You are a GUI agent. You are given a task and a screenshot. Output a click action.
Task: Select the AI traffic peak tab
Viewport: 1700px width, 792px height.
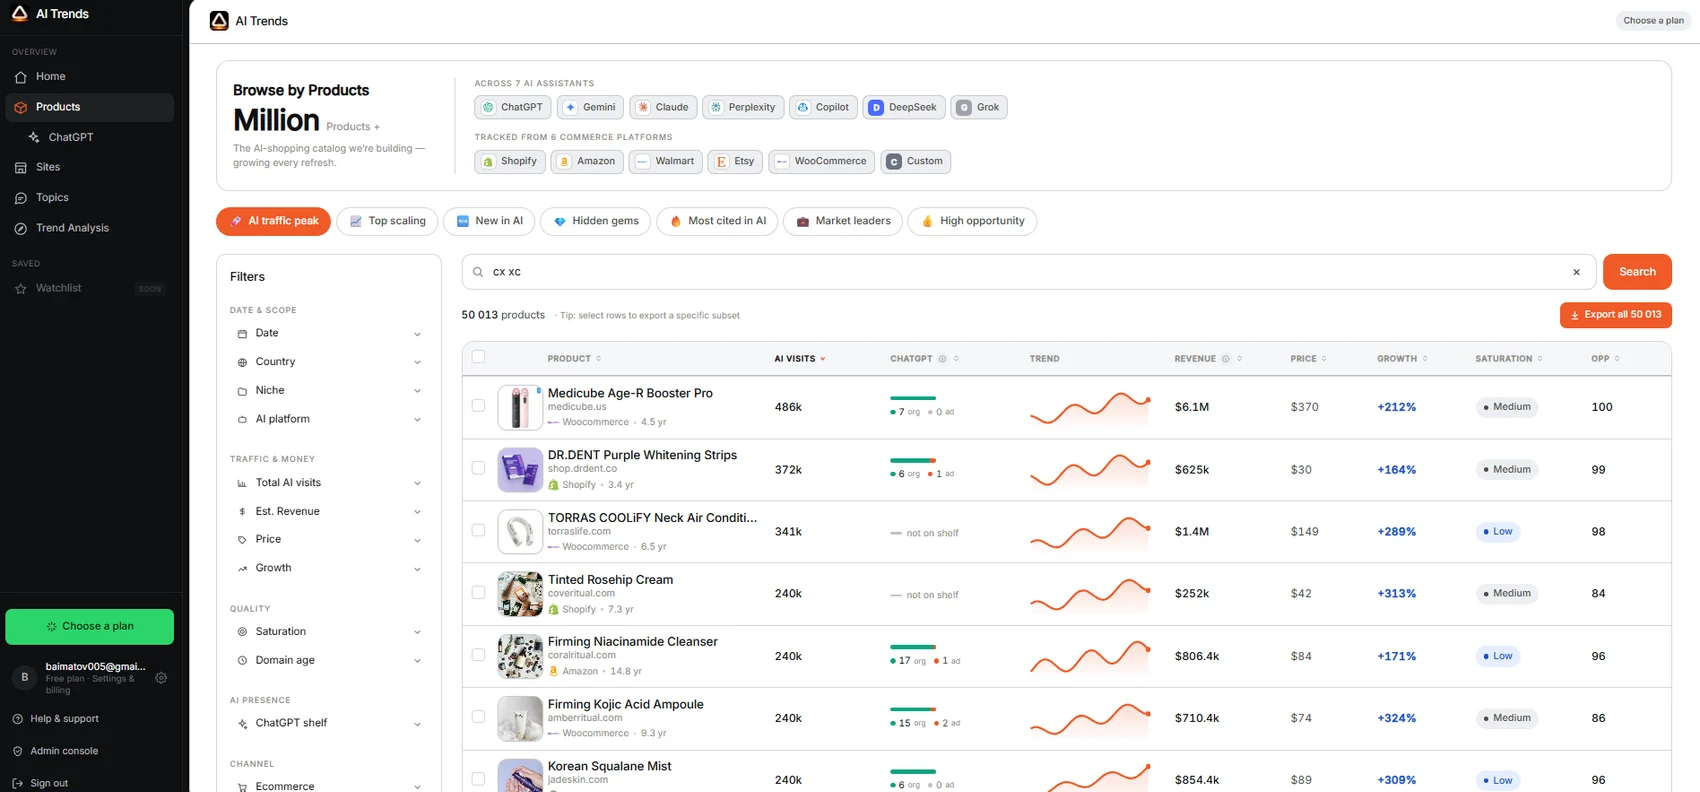click(x=273, y=221)
